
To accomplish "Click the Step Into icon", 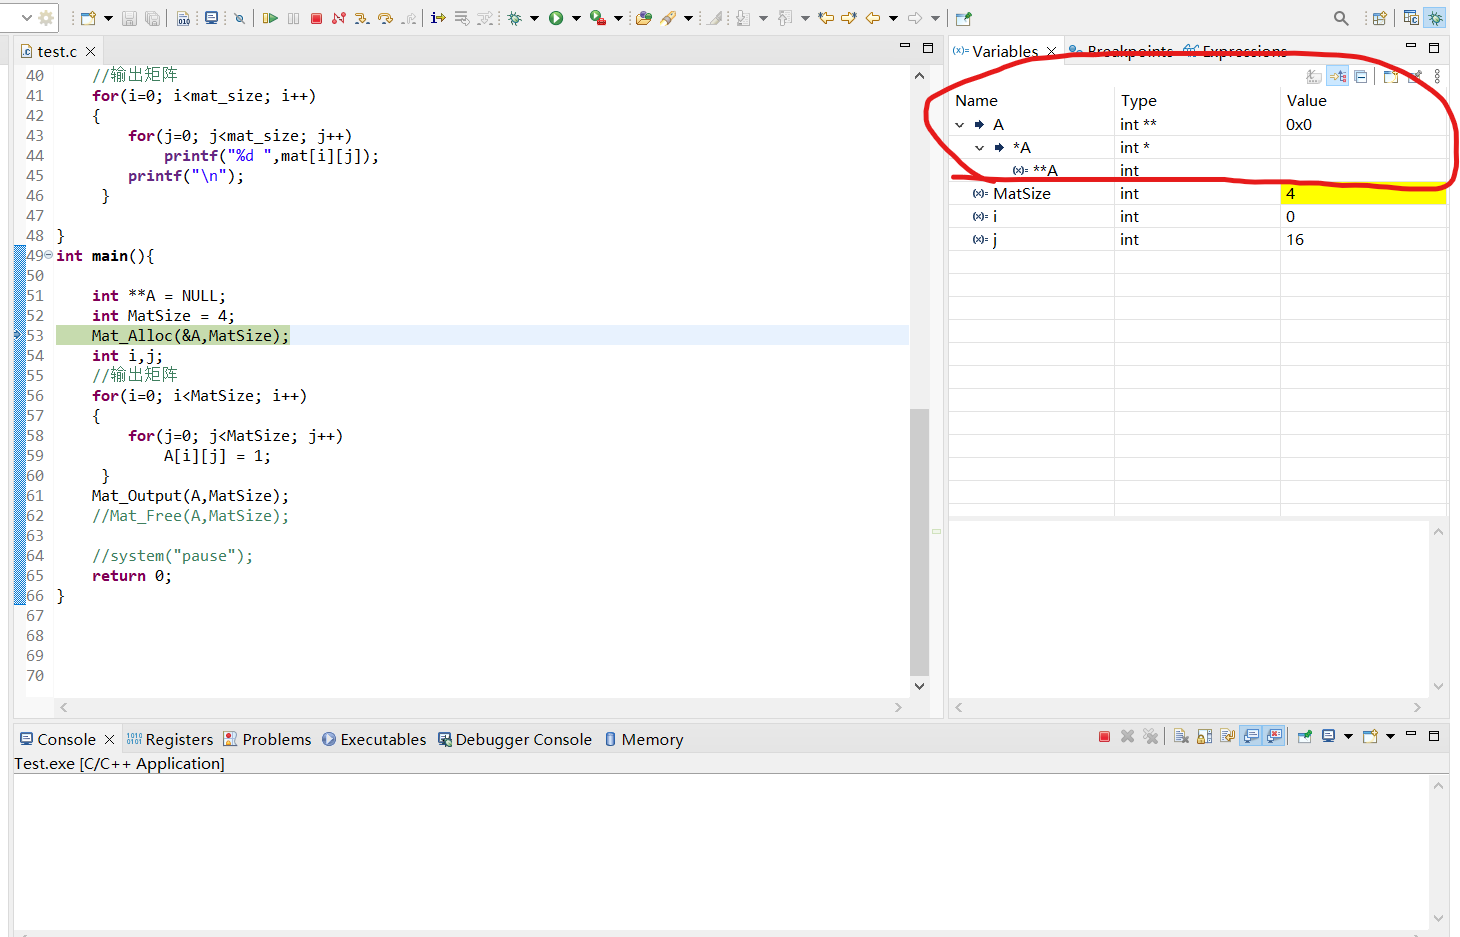I will point(362,18).
